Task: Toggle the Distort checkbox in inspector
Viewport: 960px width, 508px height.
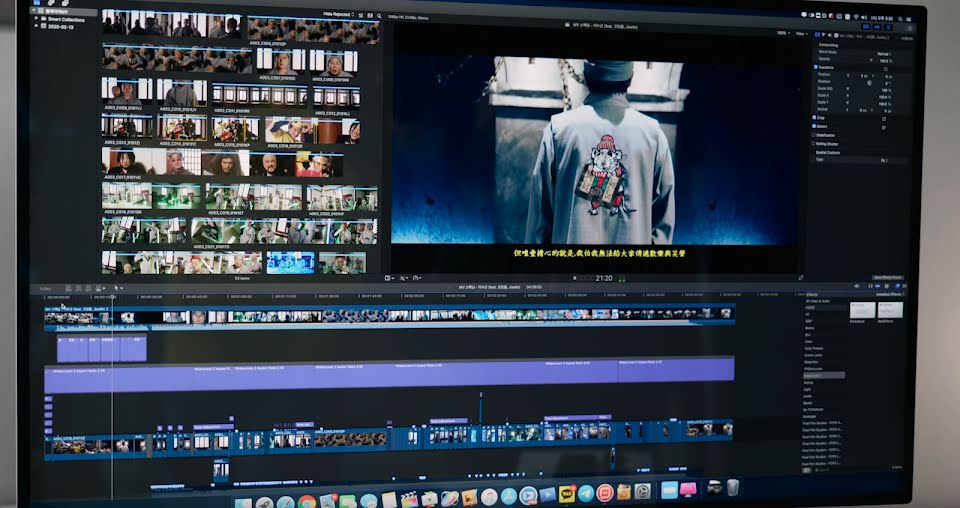Action: [x=814, y=126]
